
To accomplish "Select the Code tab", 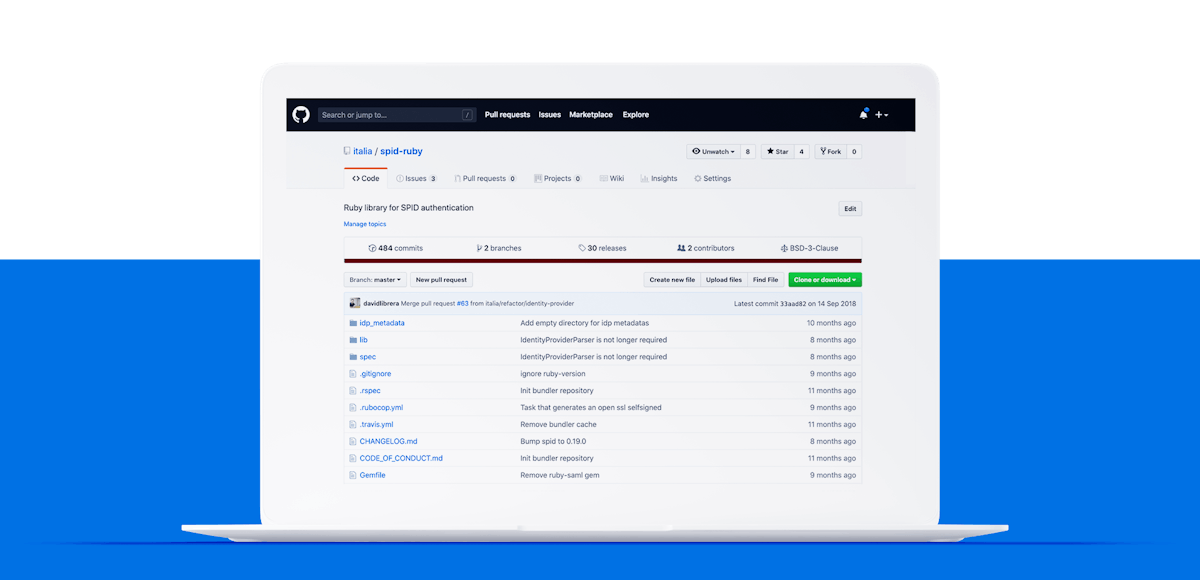I will point(366,178).
